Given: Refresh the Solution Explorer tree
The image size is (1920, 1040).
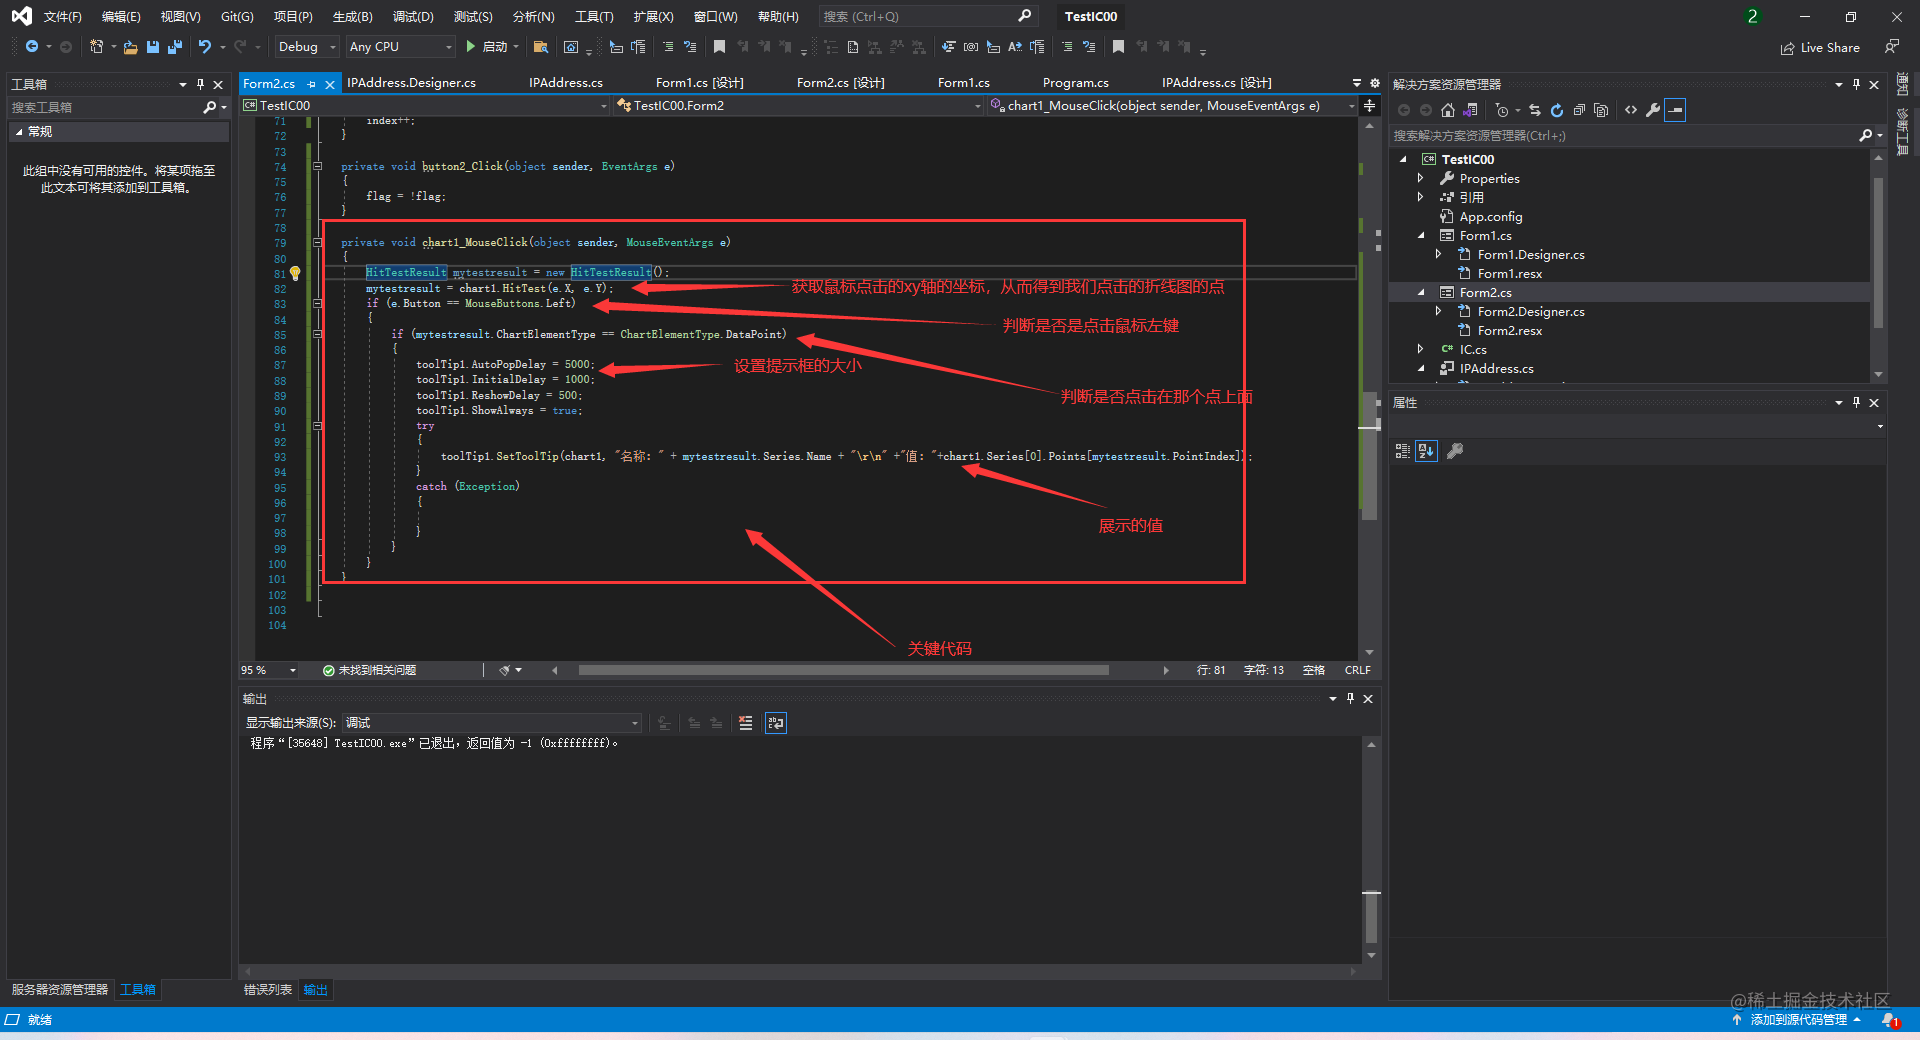Looking at the screenshot, I should tap(1557, 110).
